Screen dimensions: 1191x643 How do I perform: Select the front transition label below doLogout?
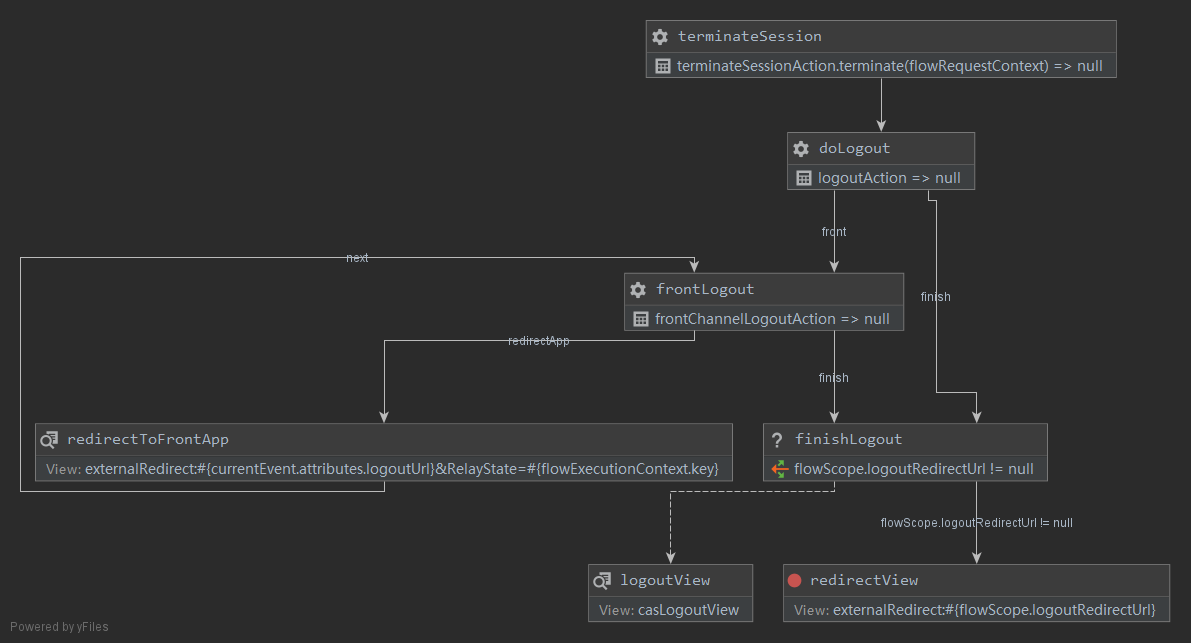(x=833, y=231)
